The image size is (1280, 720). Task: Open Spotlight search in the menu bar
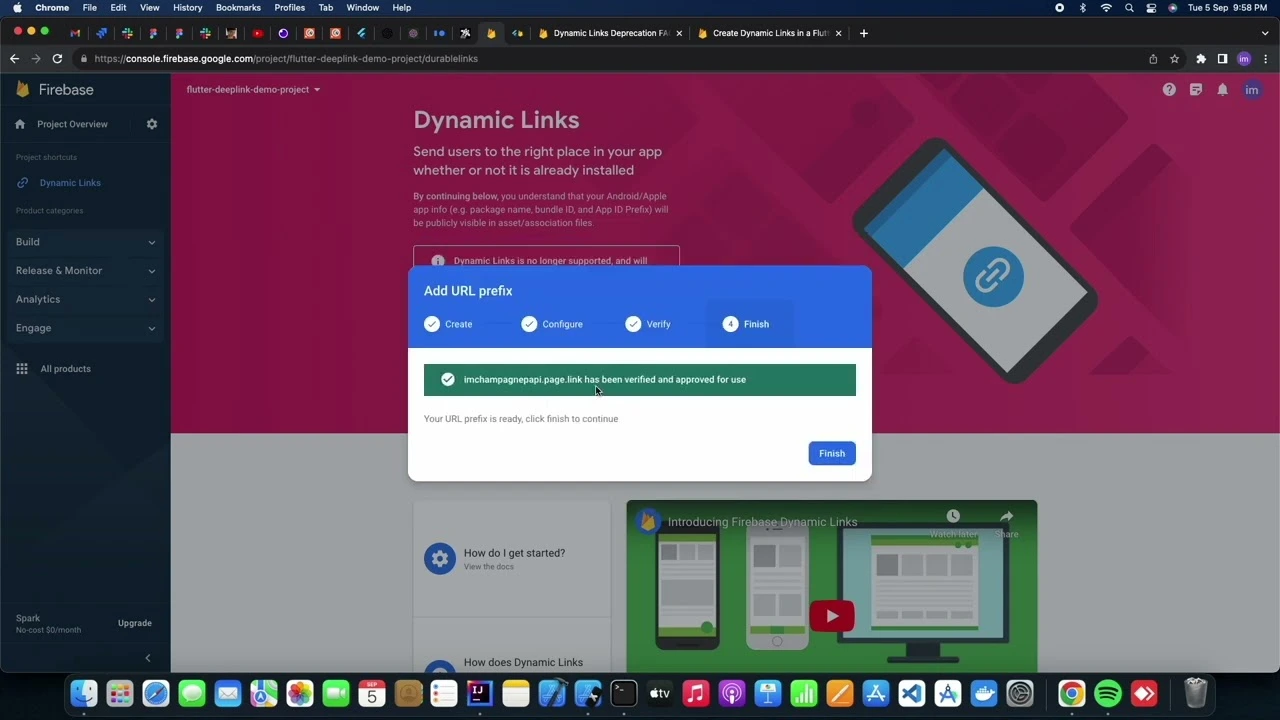[x=1129, y=8]
